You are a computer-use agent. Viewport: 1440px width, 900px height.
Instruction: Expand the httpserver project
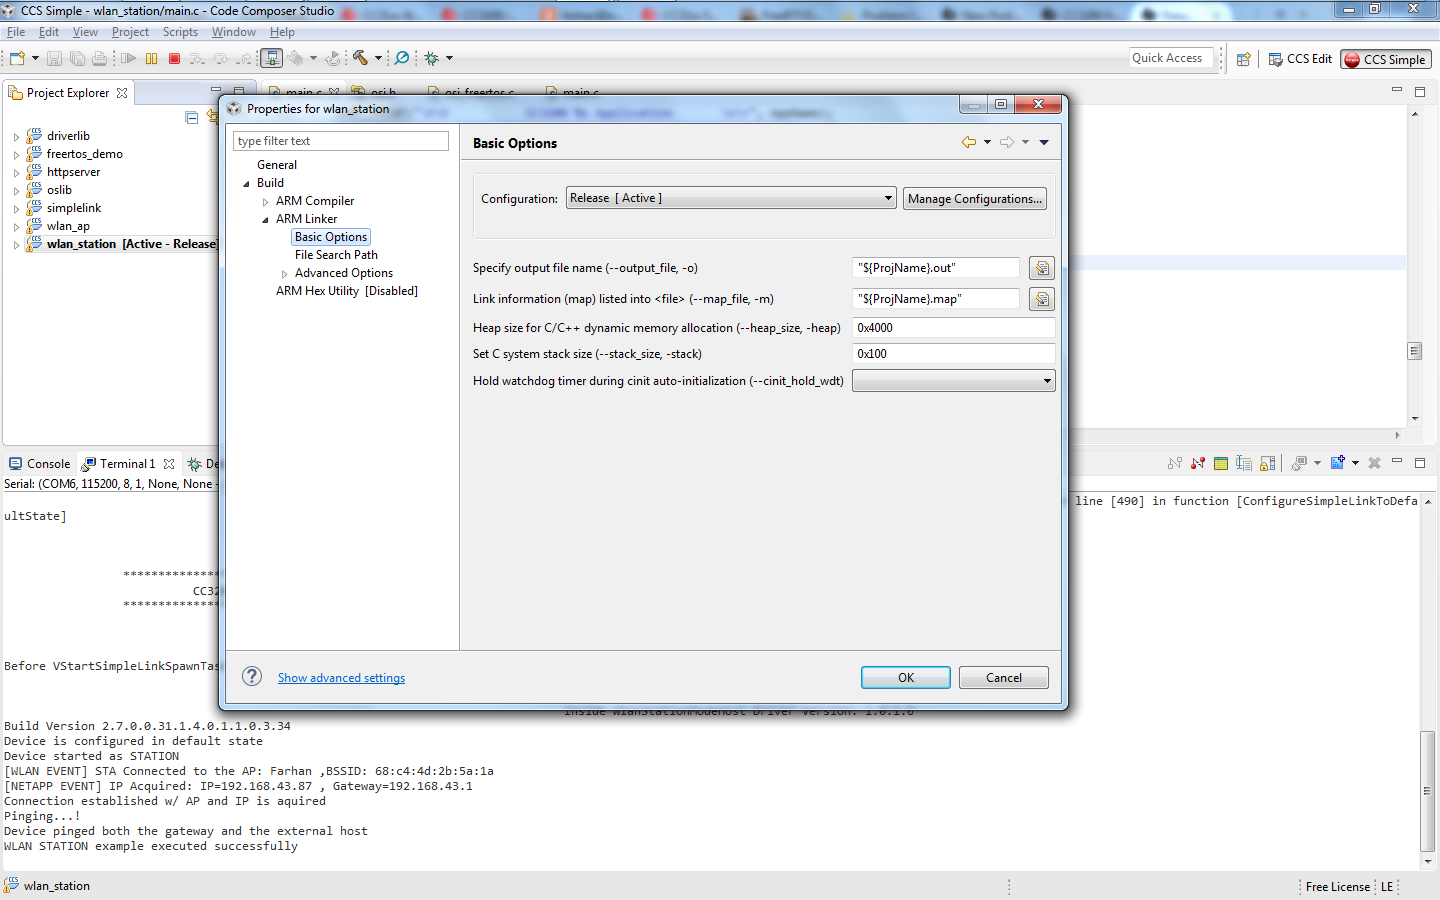[x=16, y=173]
